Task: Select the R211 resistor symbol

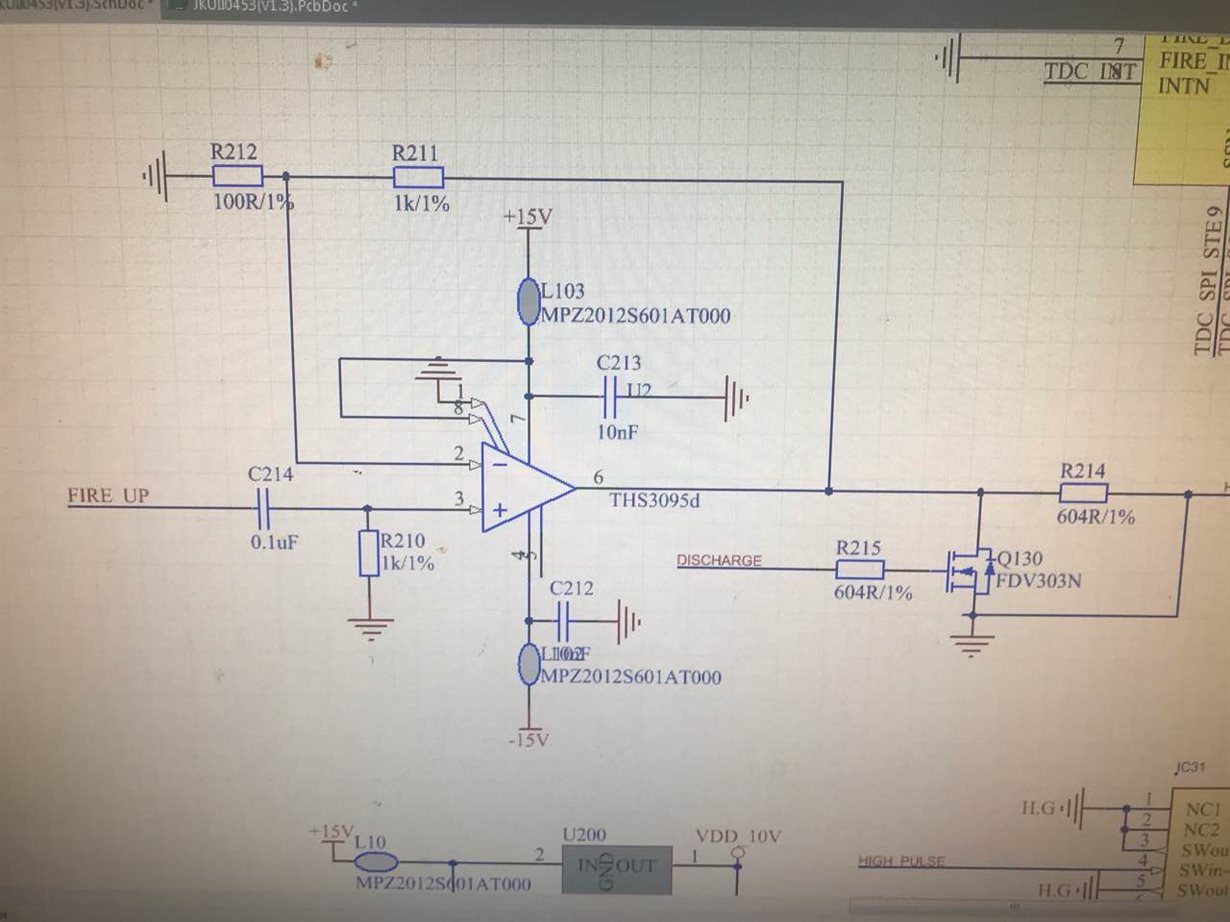Action: (419, 177)
